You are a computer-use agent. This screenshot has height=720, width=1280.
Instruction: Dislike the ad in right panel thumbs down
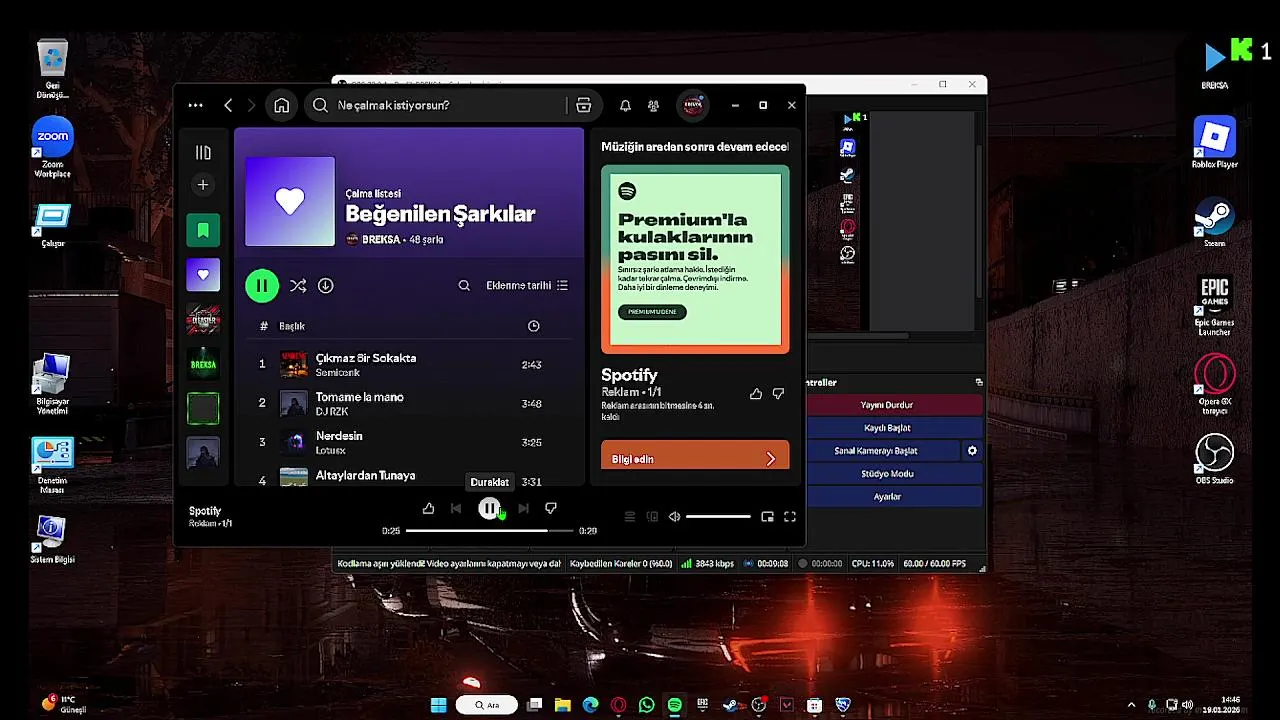pyautogui.click(x=779, y=394)
